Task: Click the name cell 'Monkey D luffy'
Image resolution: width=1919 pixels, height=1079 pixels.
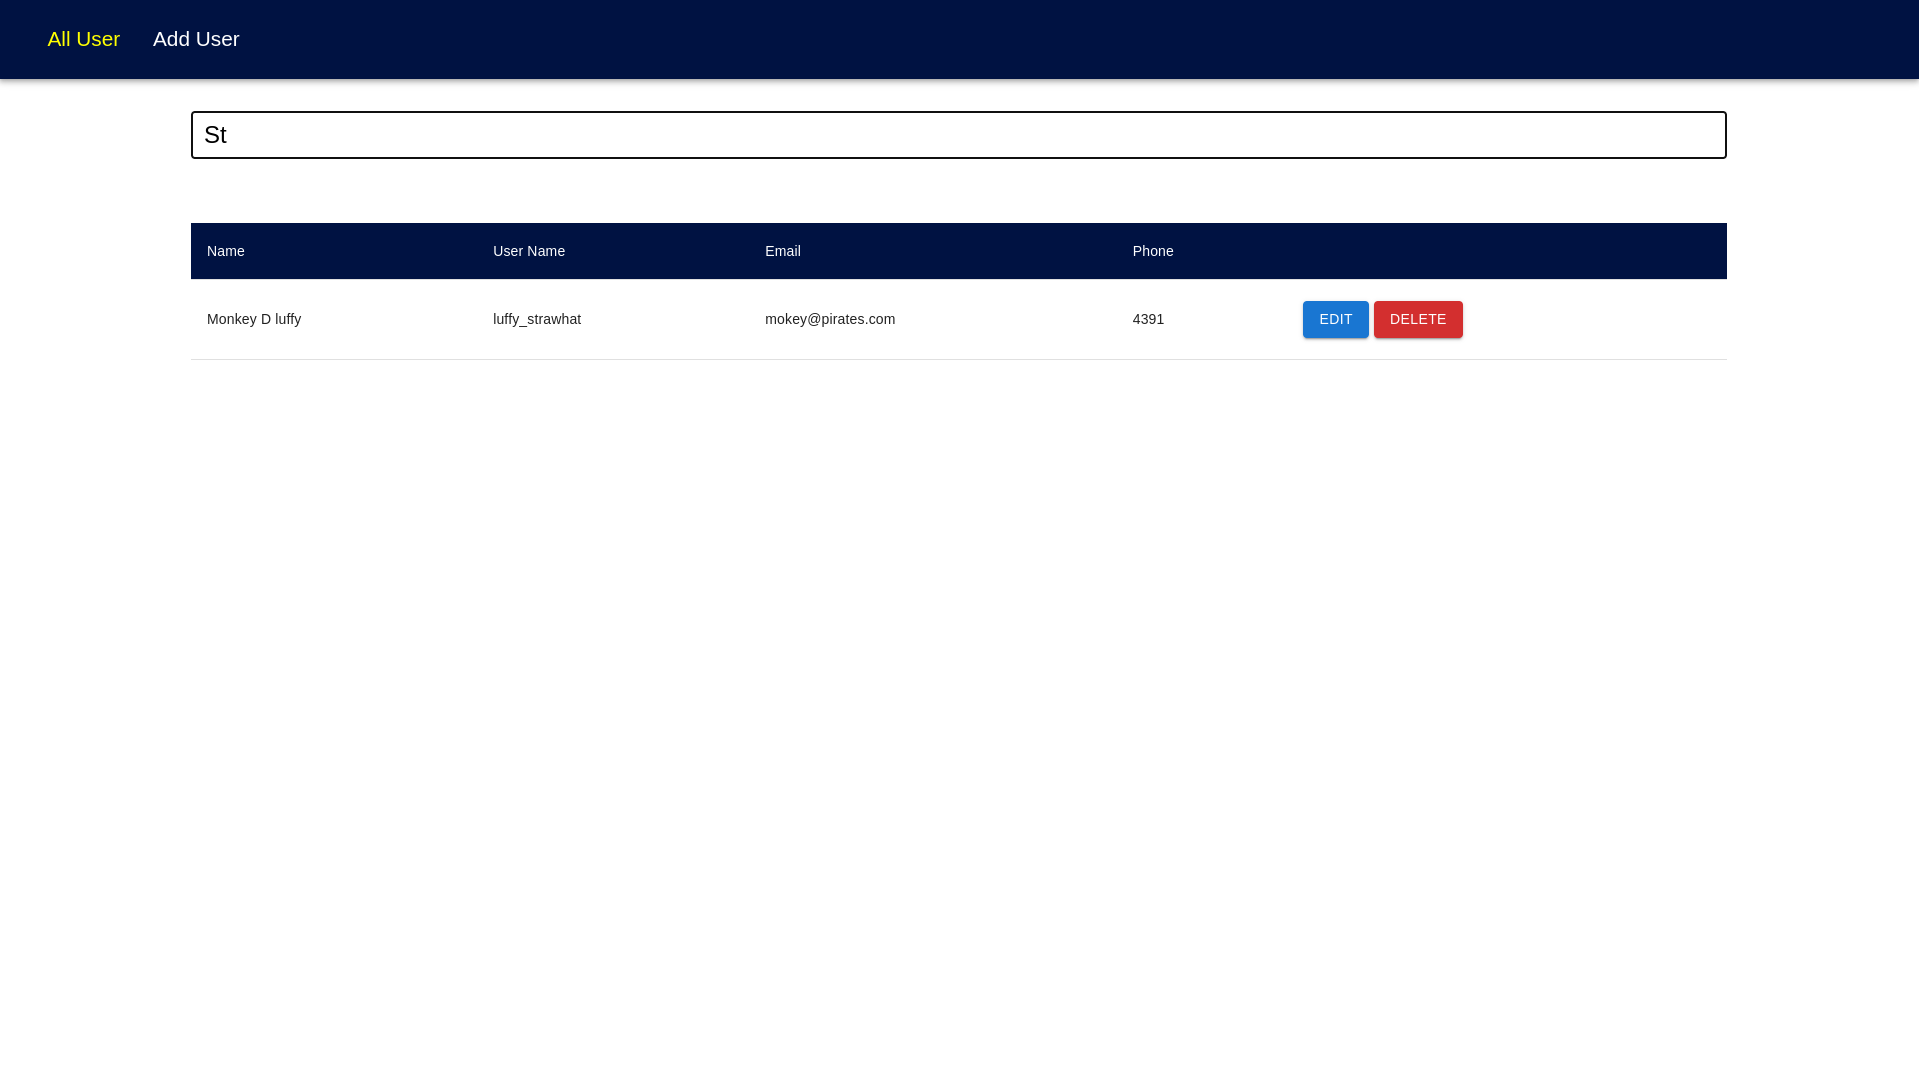Action: [254, 319]
